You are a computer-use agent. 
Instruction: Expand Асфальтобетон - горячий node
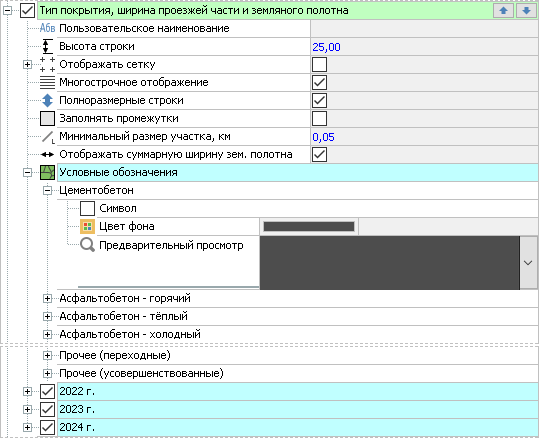47,298
